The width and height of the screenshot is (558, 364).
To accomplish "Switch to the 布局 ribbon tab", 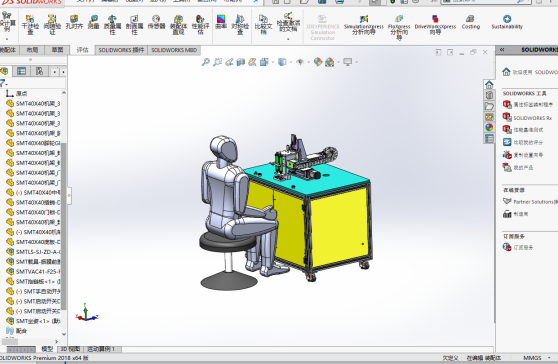I will [32, 50].
